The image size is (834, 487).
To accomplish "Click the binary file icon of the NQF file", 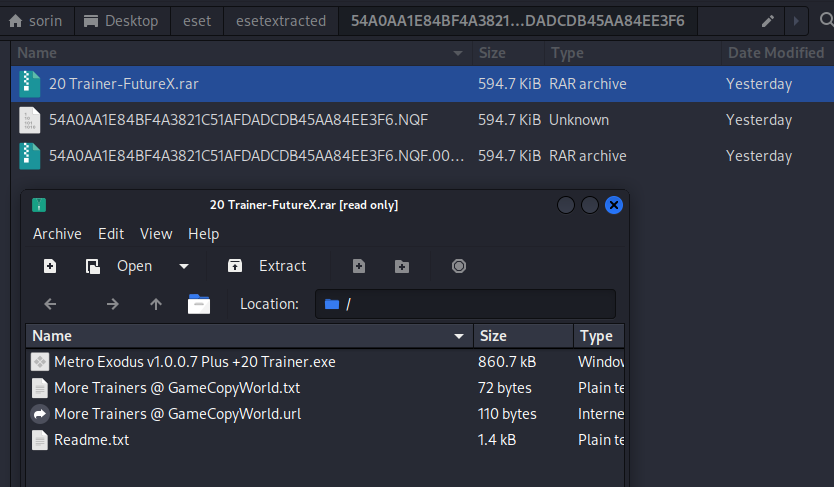I will coord(30,120).
